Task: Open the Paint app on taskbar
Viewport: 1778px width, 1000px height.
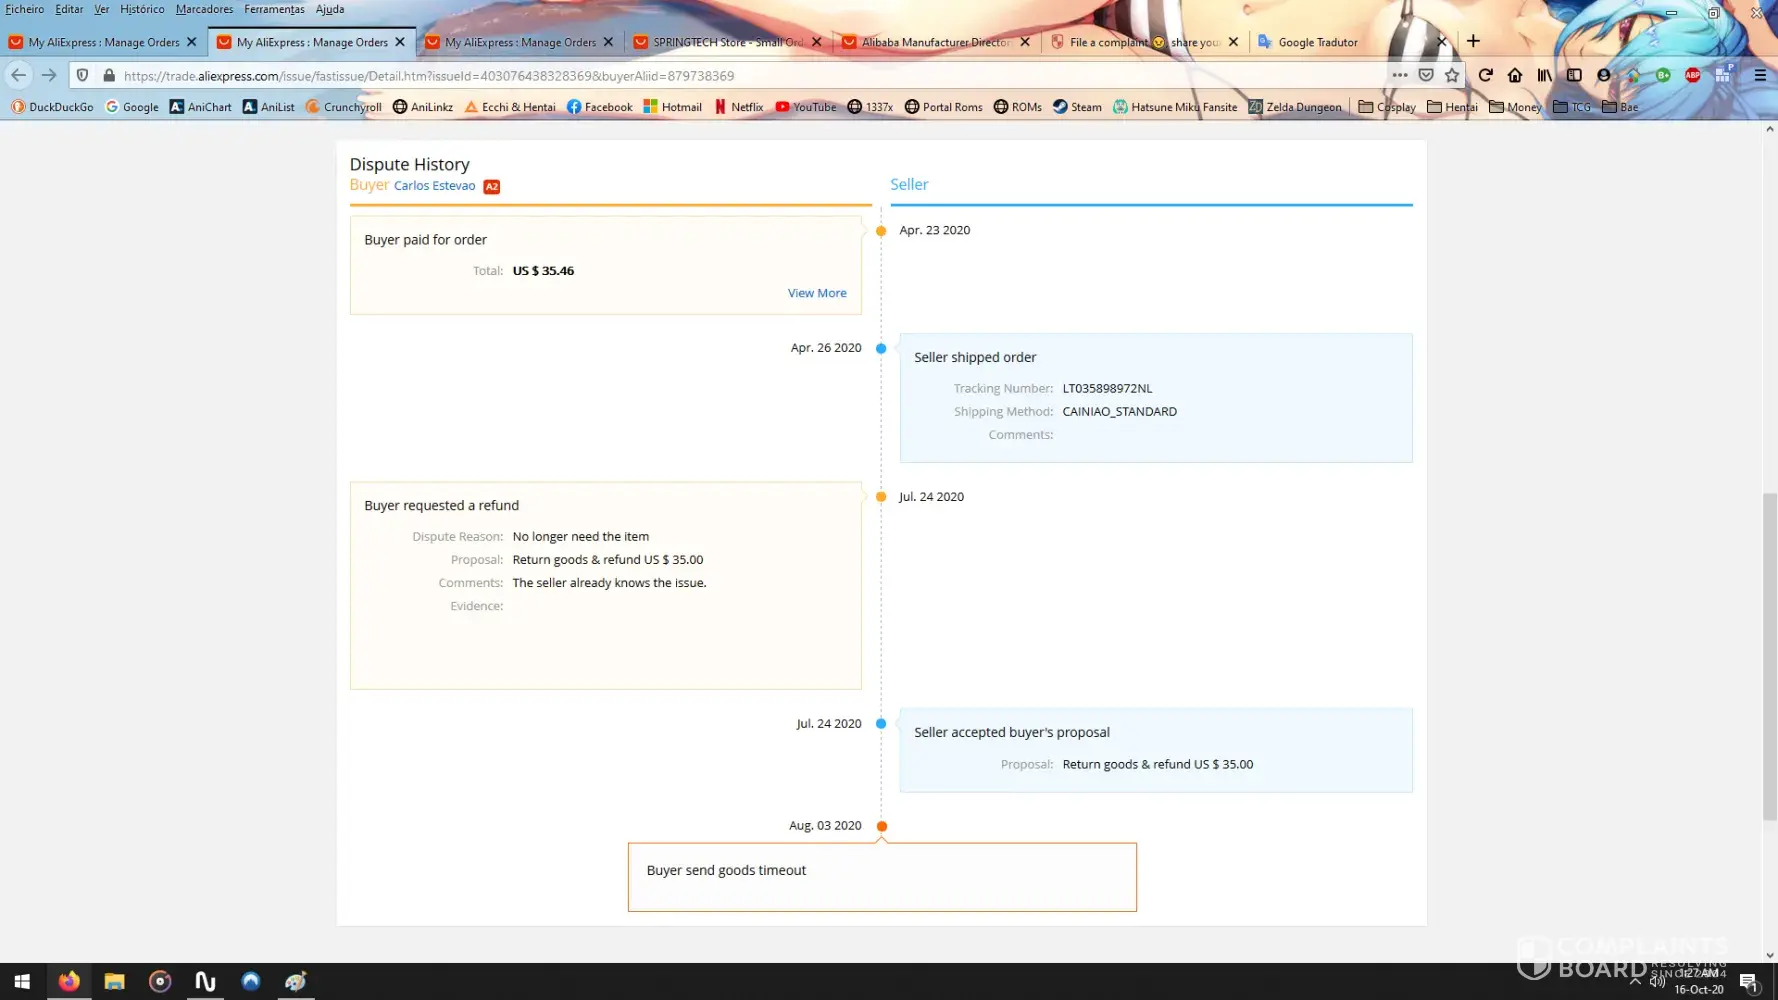Action: point(295,981)
